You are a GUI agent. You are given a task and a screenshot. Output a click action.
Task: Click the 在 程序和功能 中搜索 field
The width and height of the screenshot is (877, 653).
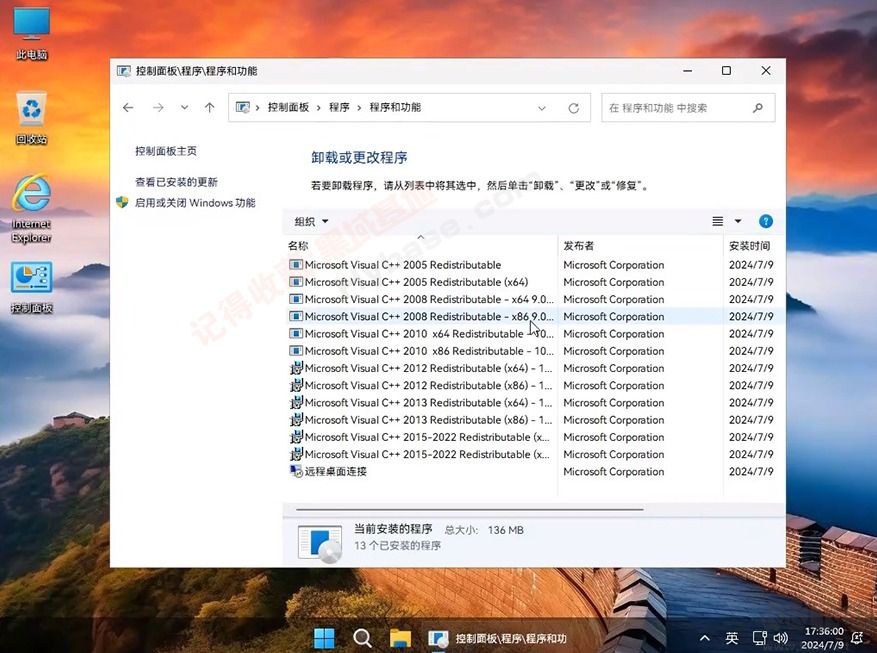(x=688, y=107)
